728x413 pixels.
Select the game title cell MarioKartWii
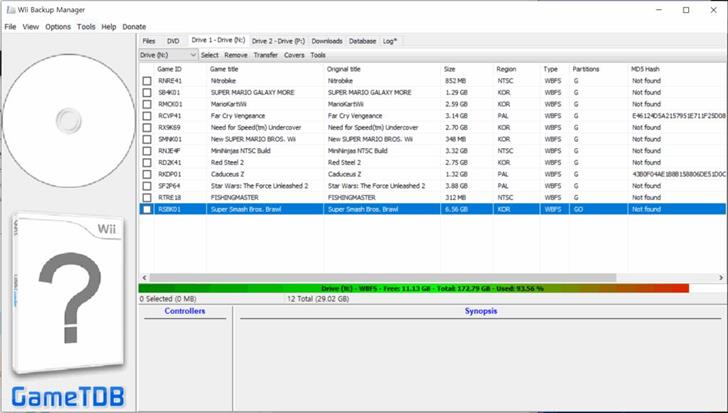click(229, 104)
